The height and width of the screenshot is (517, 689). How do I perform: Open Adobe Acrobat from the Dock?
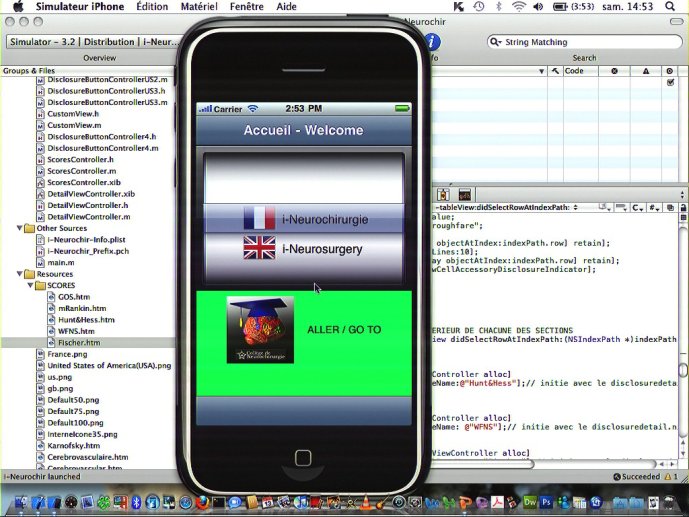point(497,502)
